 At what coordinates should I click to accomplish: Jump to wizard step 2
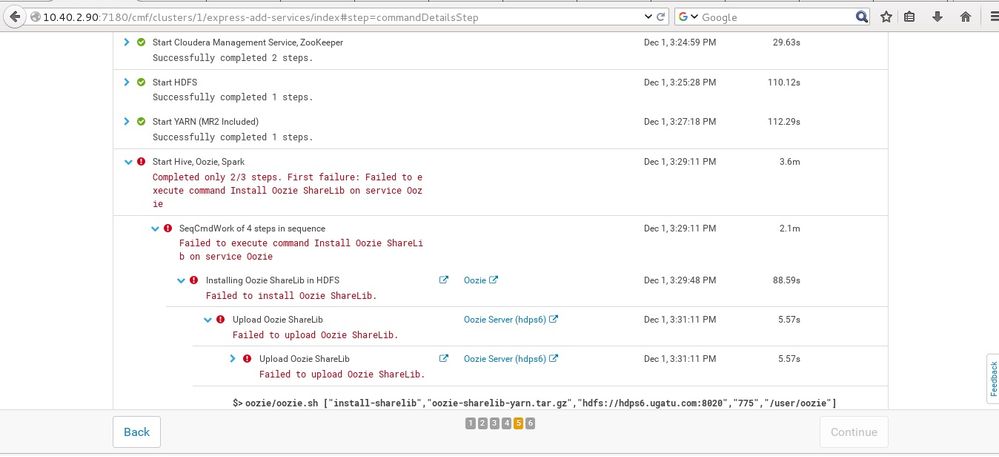pyautogui.click(x=482, y=423)
